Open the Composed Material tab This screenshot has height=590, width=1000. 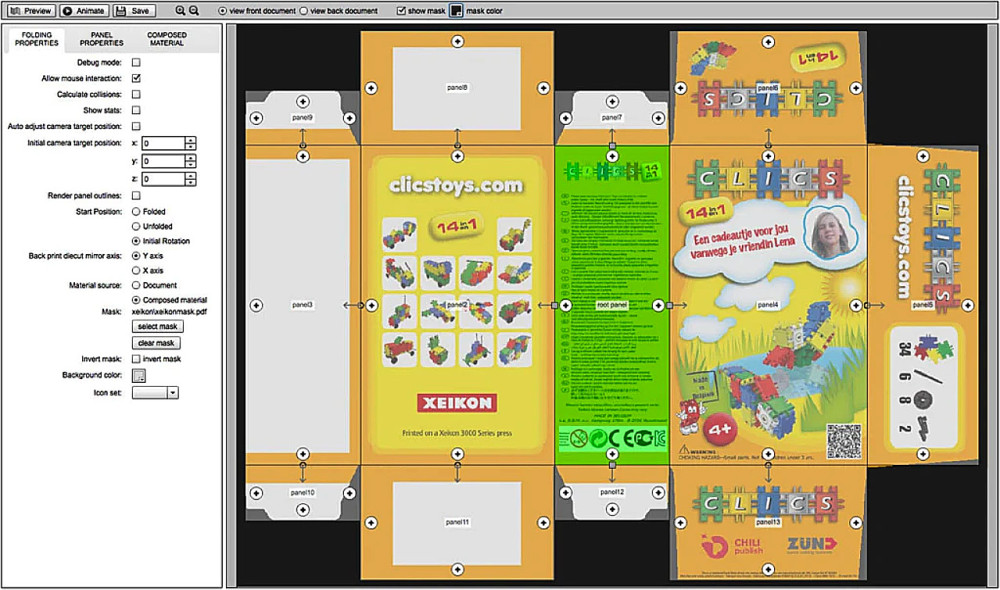(x=166, y=39)
